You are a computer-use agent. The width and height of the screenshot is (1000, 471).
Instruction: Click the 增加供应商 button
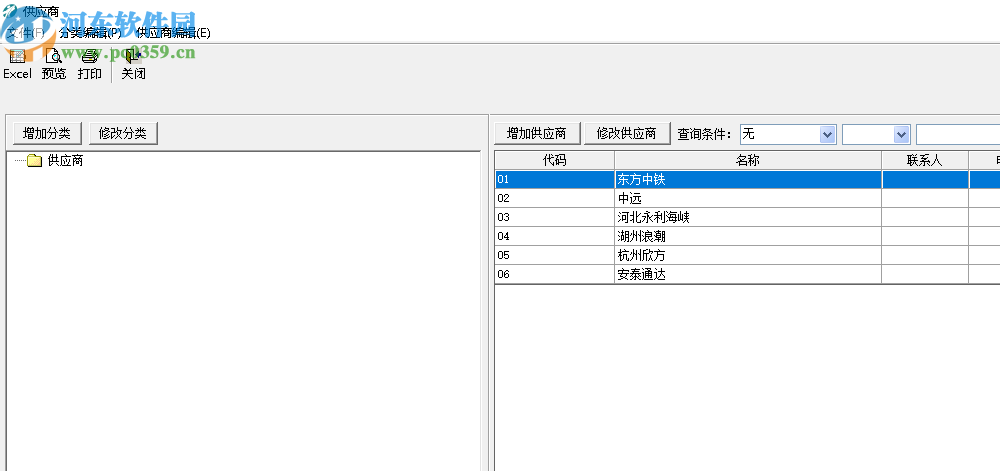pos(536,133)
